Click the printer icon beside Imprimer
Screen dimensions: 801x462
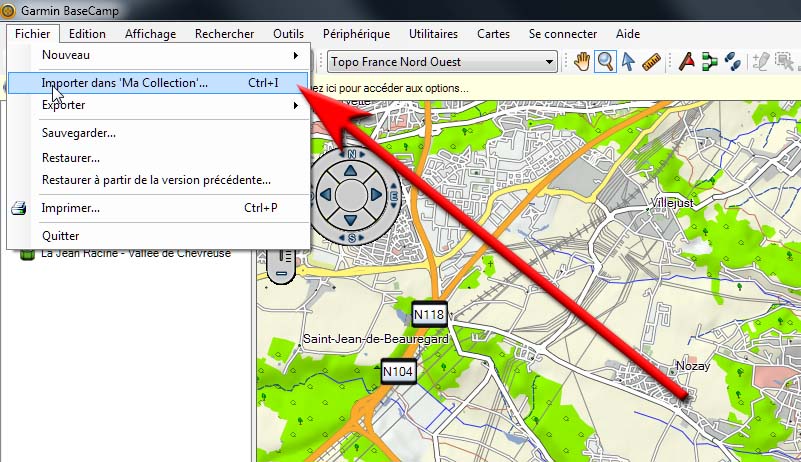pyautogui.click(x=19, y=208)
